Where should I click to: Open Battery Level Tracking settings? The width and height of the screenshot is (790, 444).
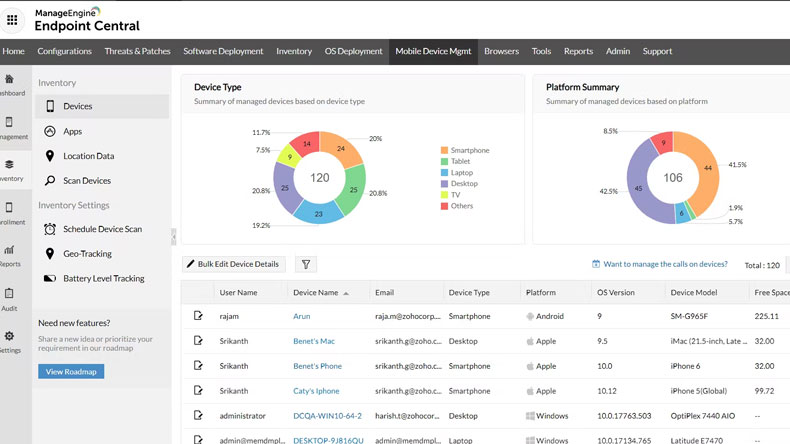click(x=103, y=278)
